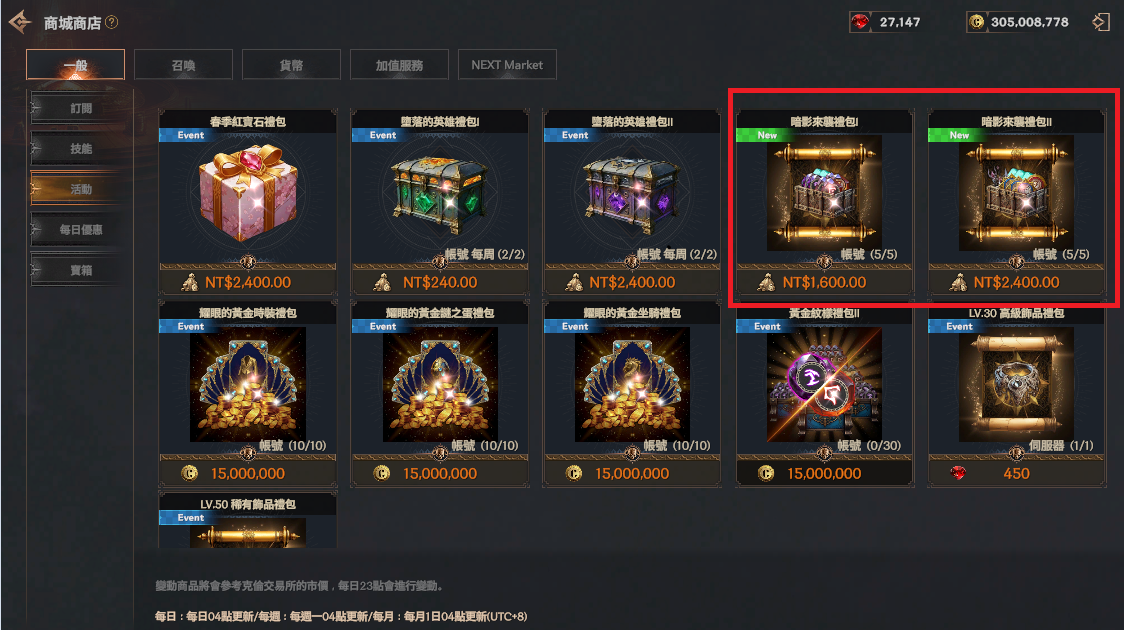
Task: Click the back arrow icon beside 商城商店
Action: pyautogui.click(x=20, y=22)
